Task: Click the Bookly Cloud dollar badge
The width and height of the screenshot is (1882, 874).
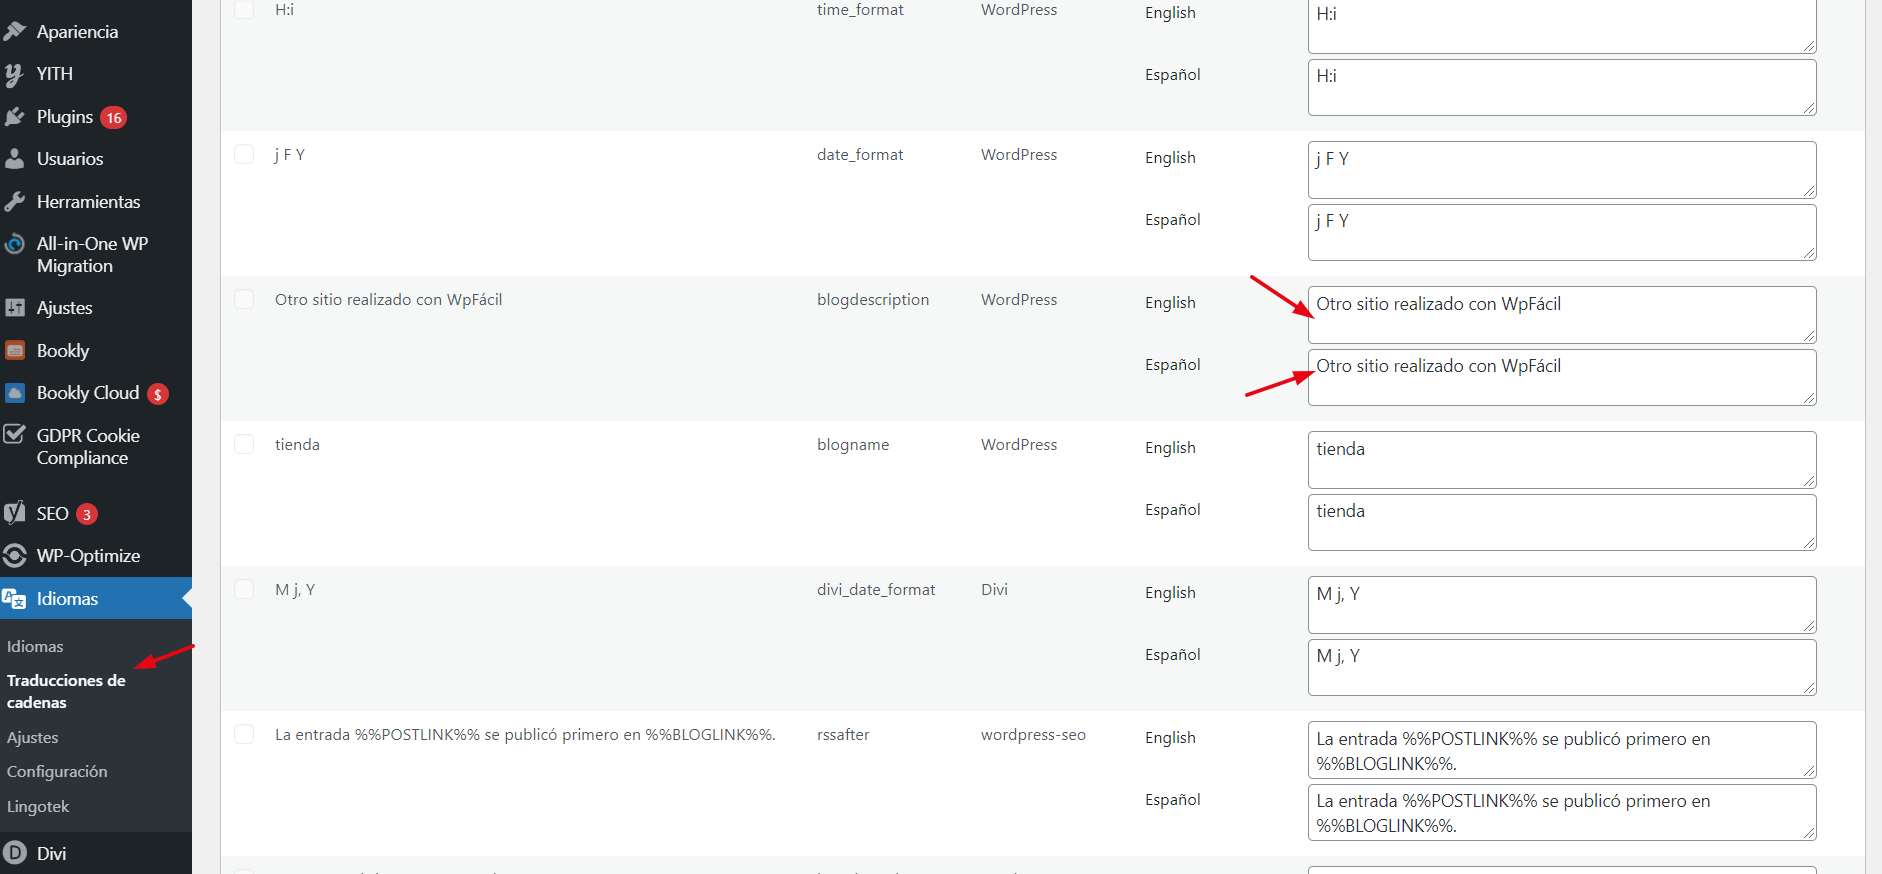Action: (158, 394)
